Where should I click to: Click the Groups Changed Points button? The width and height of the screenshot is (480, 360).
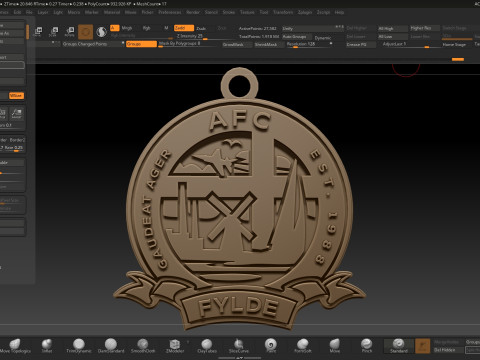(x=91, y=44)
